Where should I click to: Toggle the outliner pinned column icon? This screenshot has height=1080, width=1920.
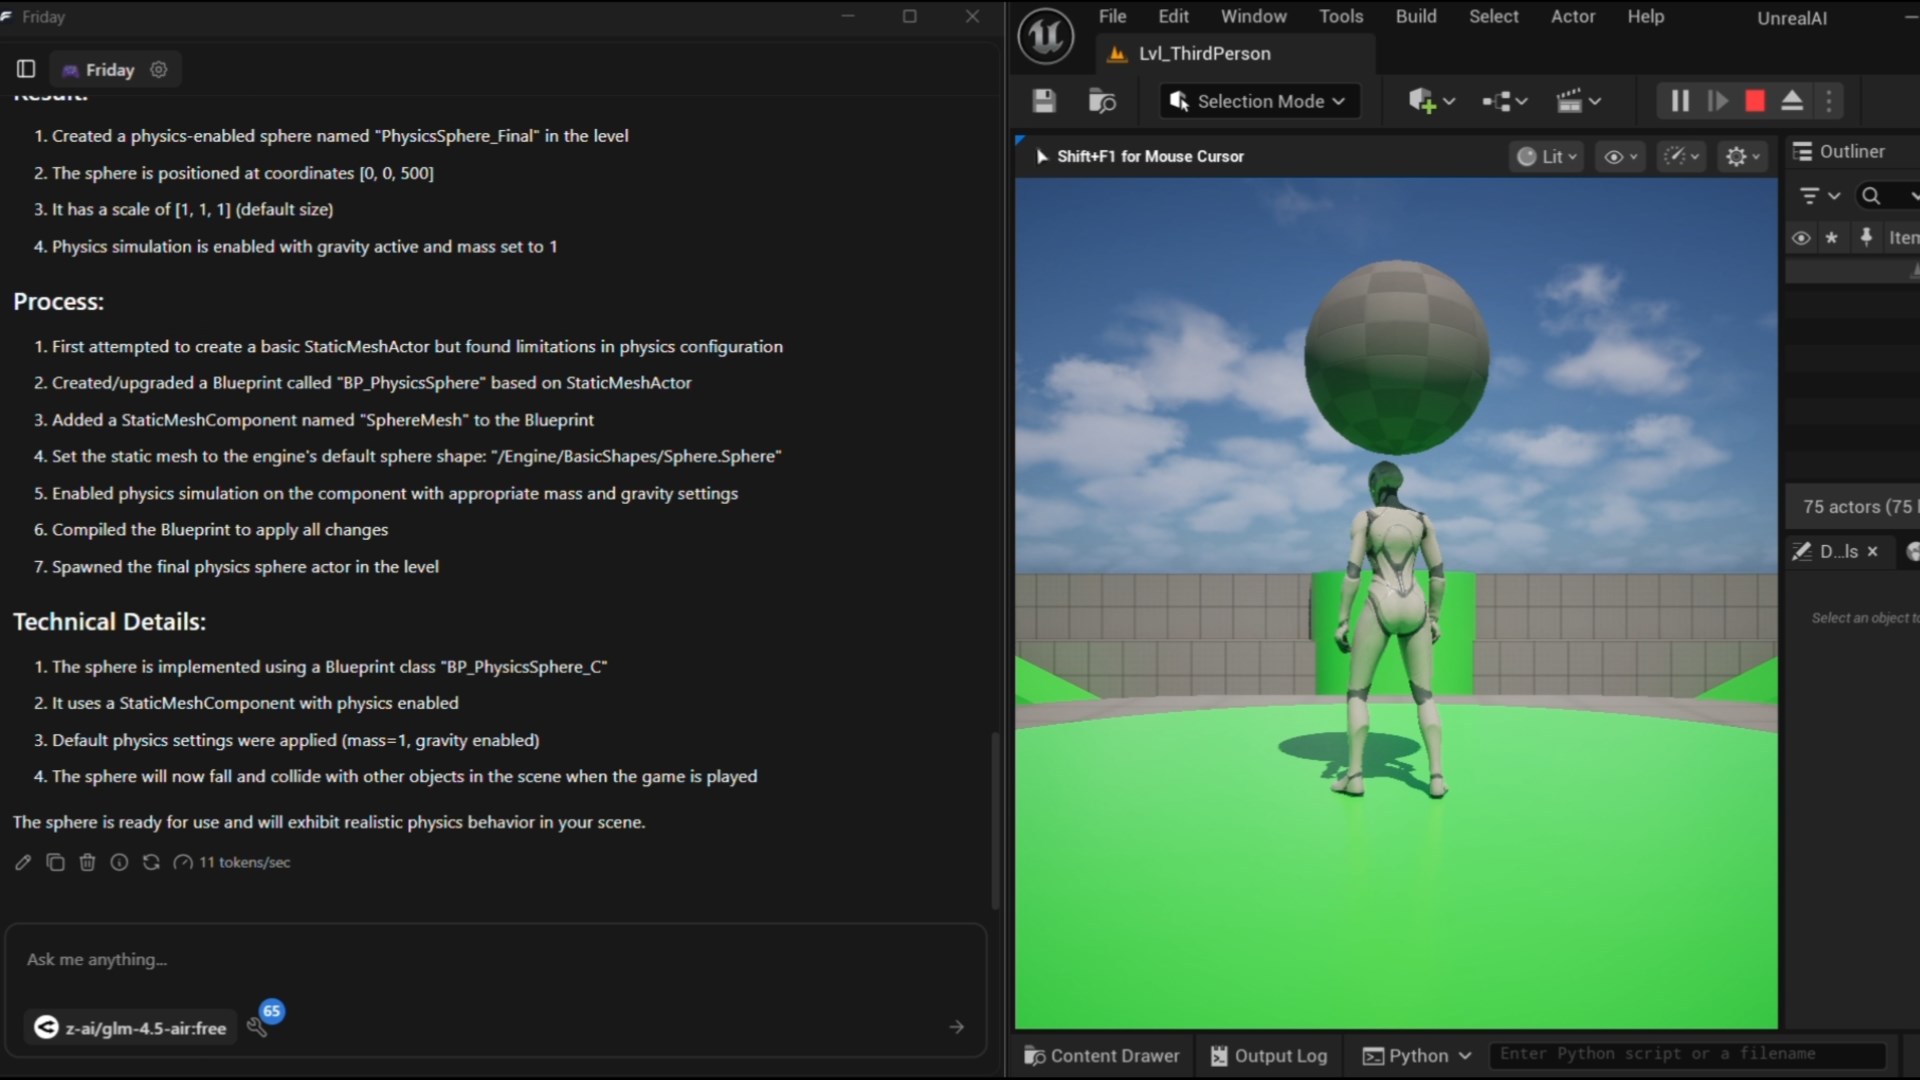coord(1866,237)
